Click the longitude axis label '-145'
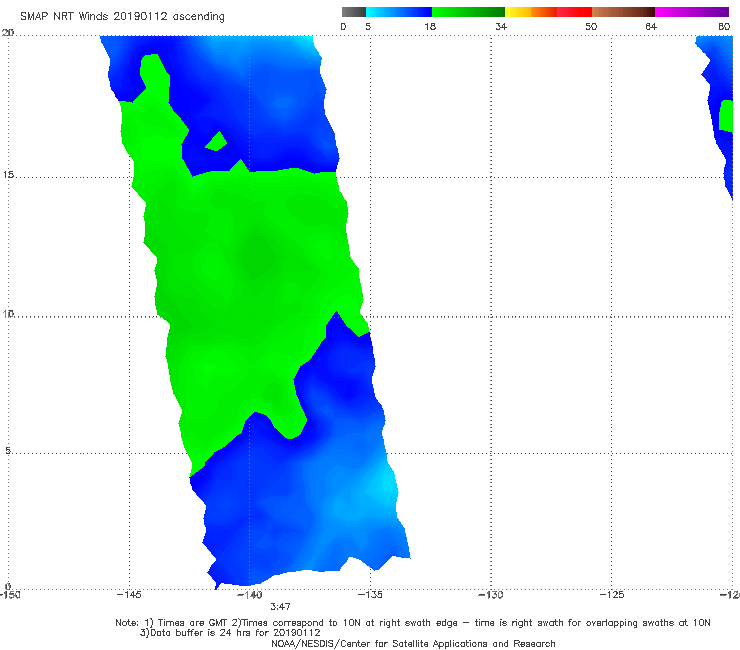This screenshot has height=650, width=740. [129, 595]
